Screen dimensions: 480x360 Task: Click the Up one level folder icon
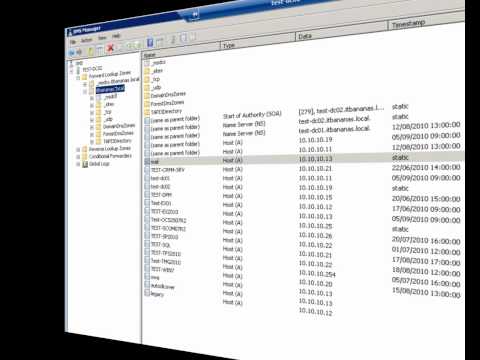pyautogui.click(x=90, y=51)
